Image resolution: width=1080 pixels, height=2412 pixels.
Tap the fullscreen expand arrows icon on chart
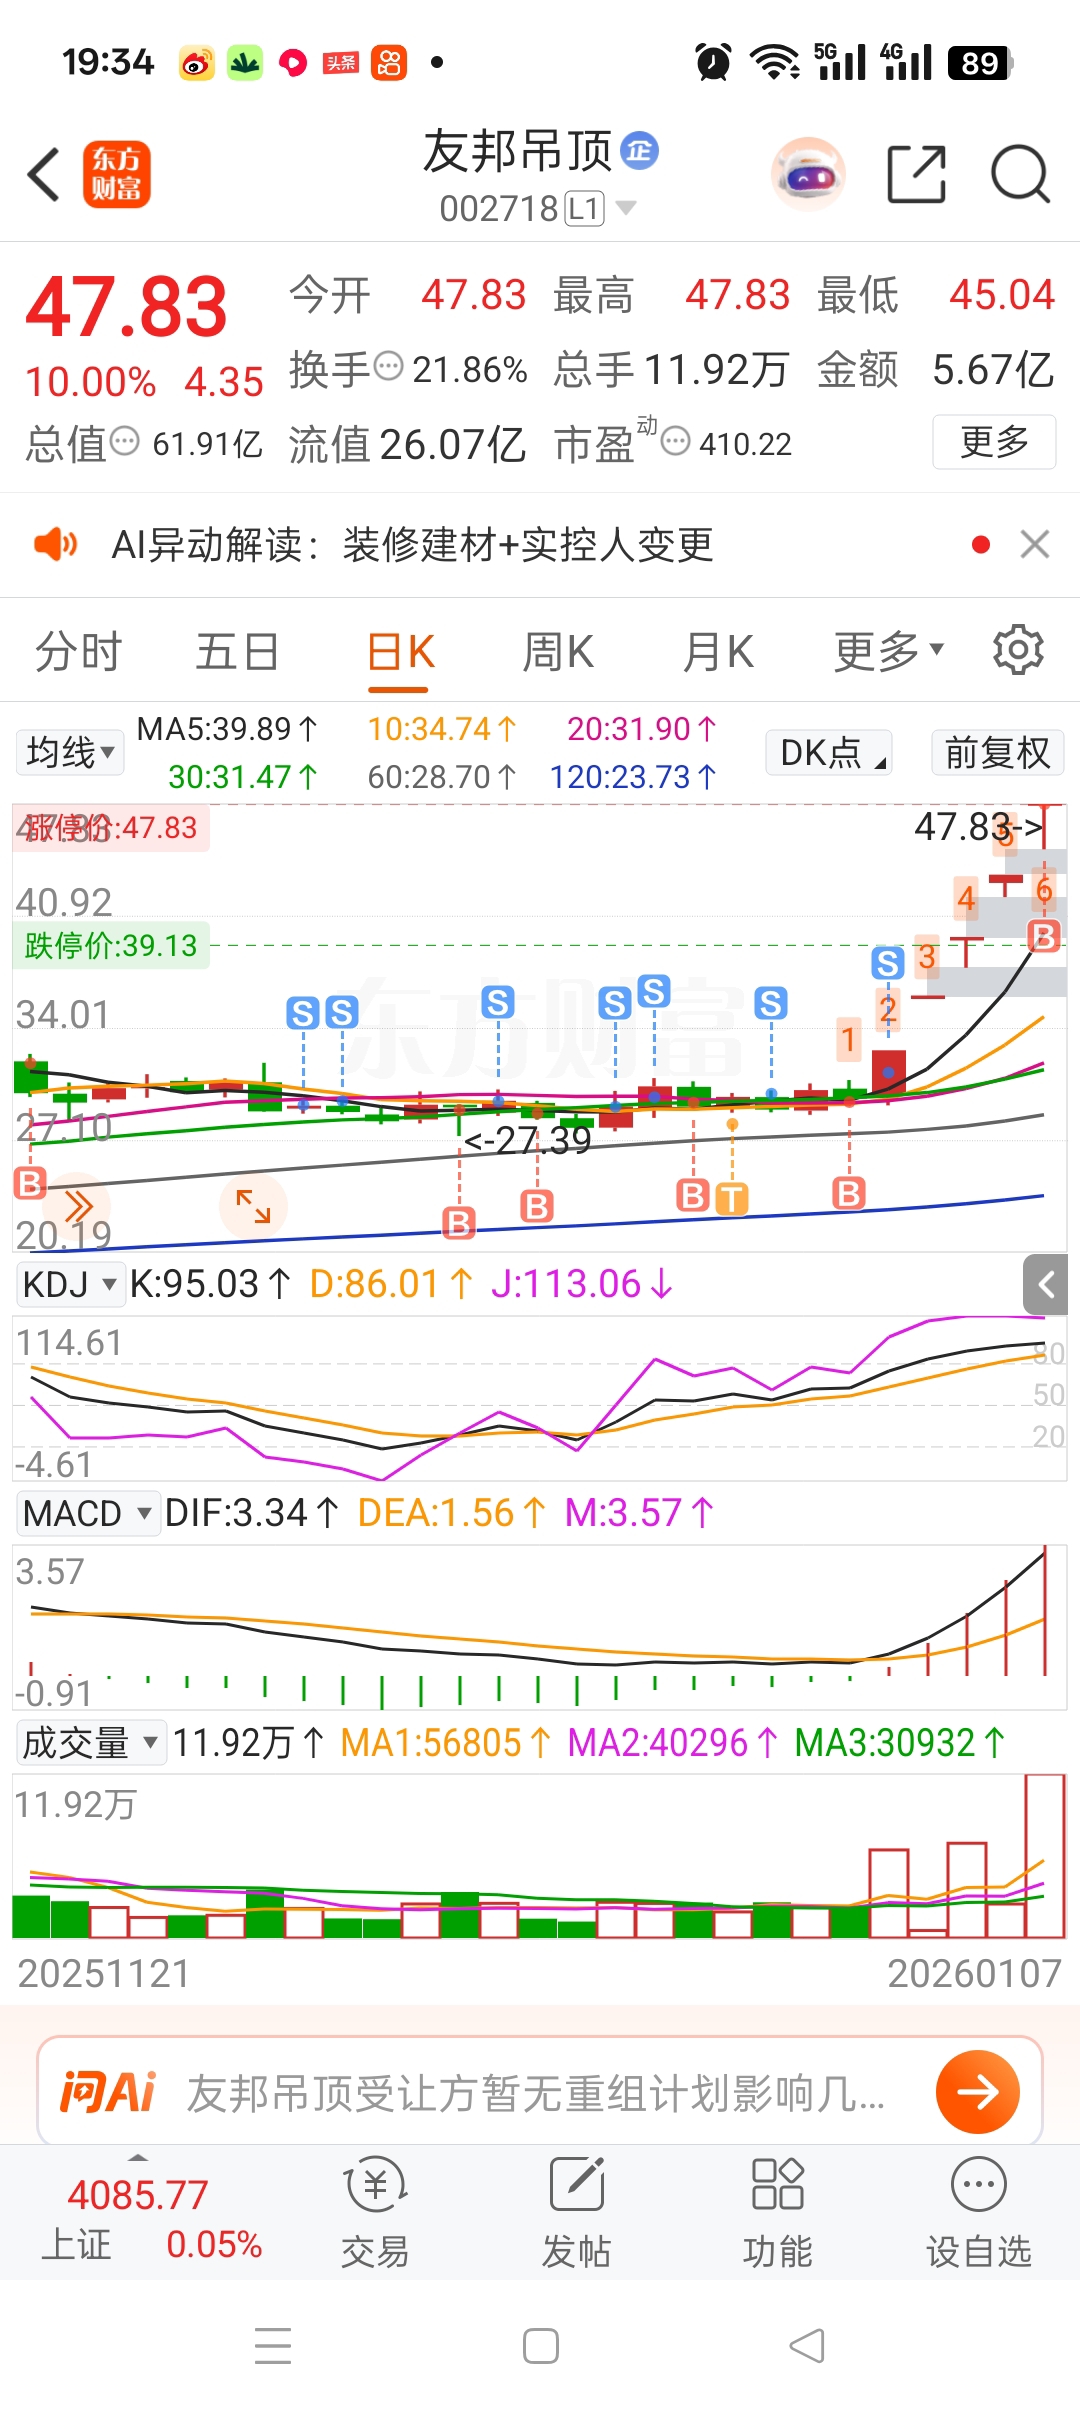[x=253, y=1206]
